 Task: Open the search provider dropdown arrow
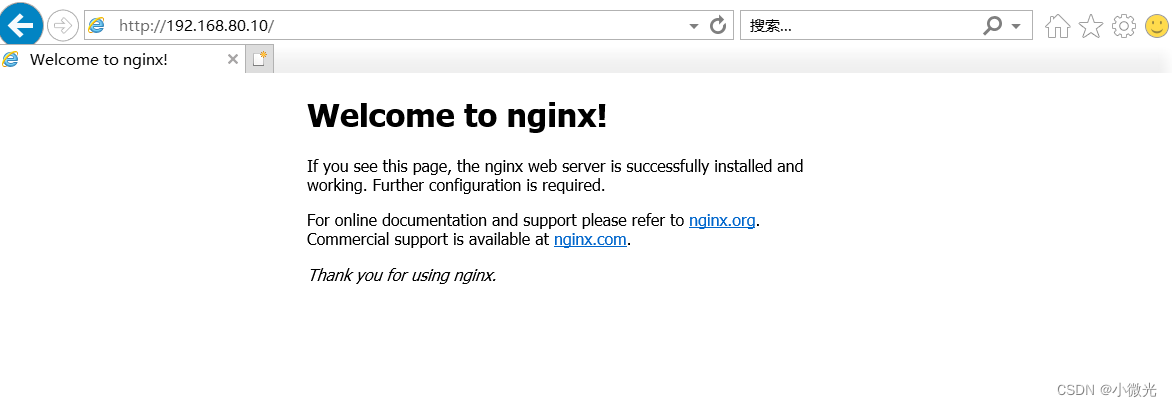pos(1016,27)
